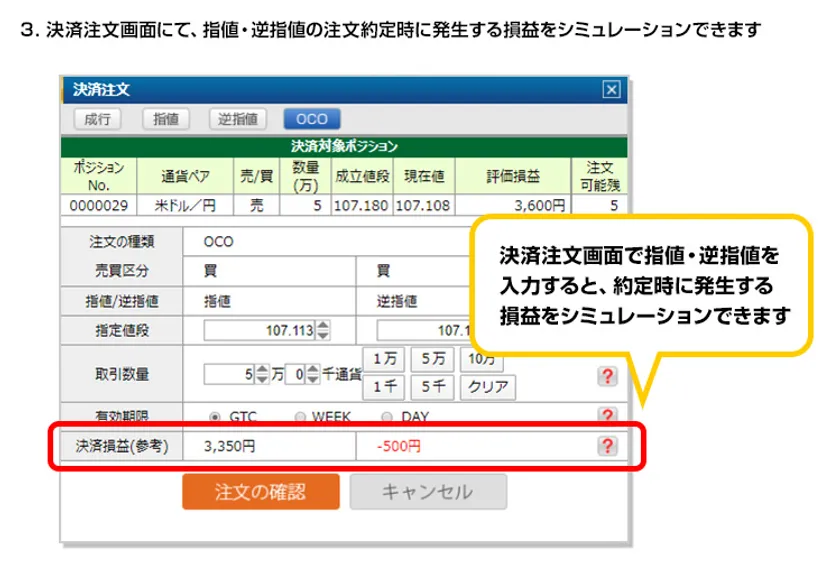The height and width of the screenshot is (575, 840).
Task: Click stepper arrows on 指値 price 107.113
Action: click(x=323, y=330)
